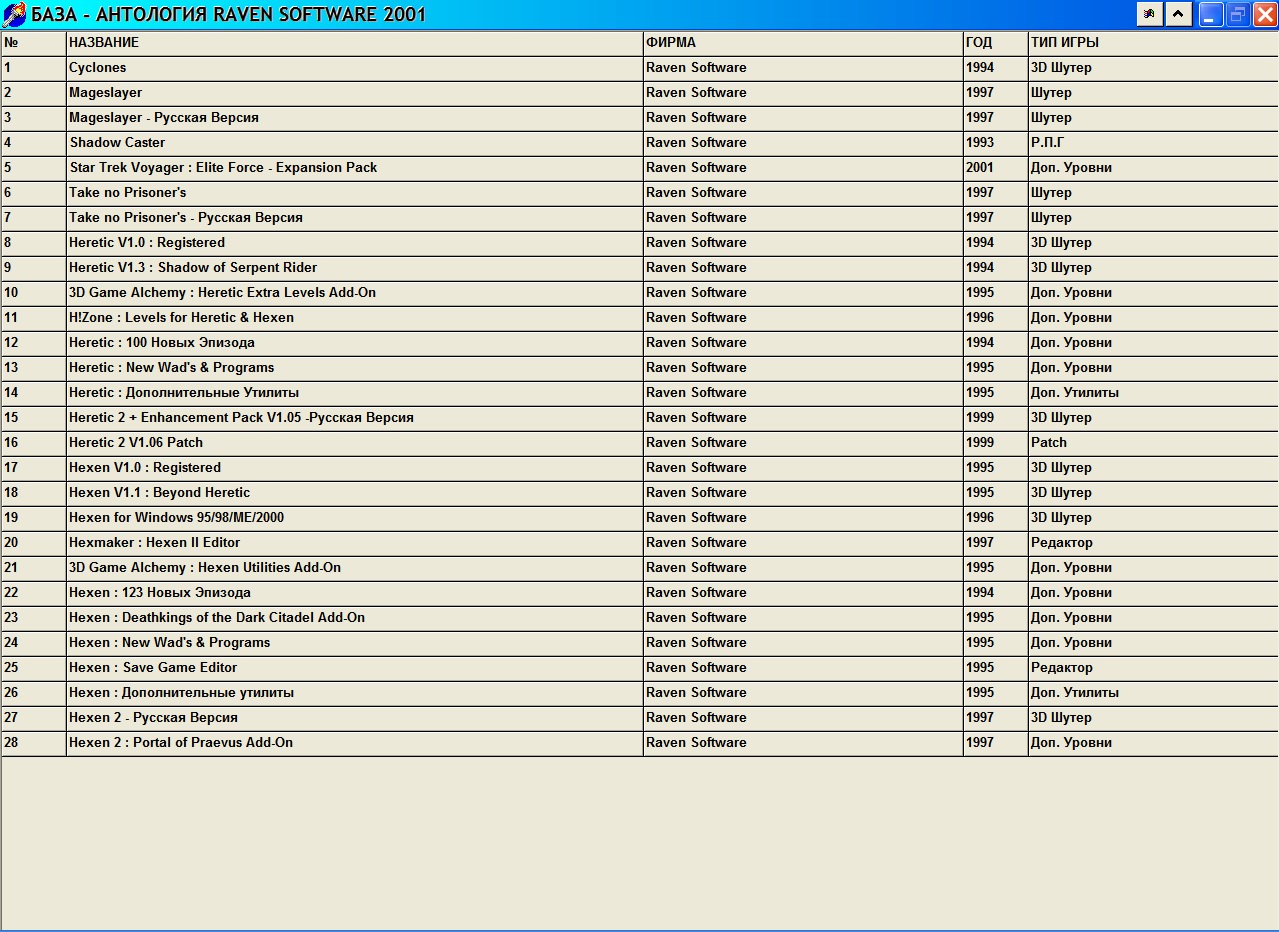Viewport: 1279px width, 932px height.
Task: Select Hexen : 123 Новых Эпизода
Action: [x=160, y=593]
